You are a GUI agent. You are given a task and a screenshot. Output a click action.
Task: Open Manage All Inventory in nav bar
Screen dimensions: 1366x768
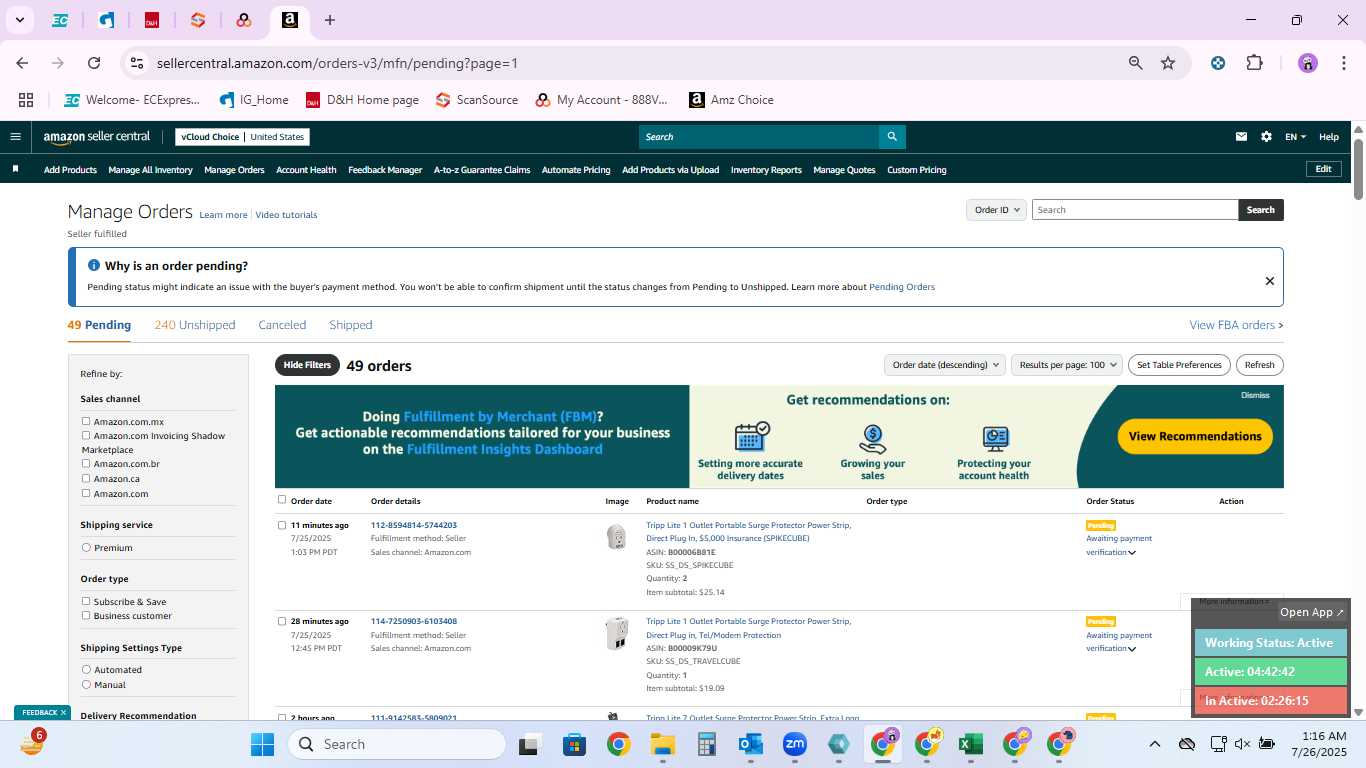[x=151, y=170]
